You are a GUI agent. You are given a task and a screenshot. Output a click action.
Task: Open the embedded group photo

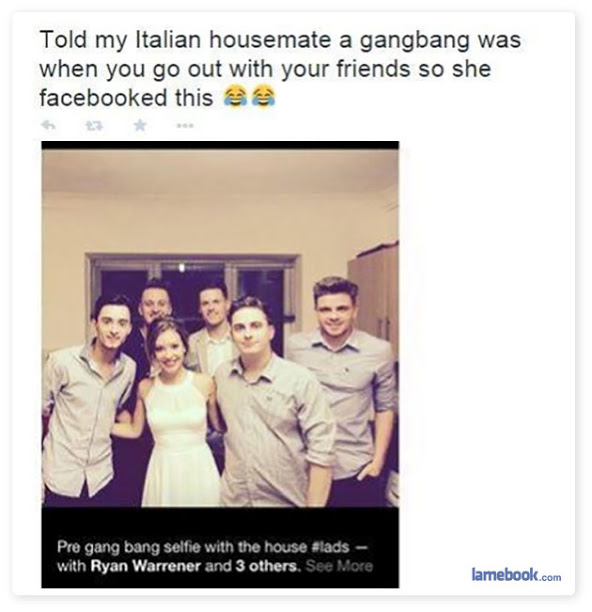220,327
